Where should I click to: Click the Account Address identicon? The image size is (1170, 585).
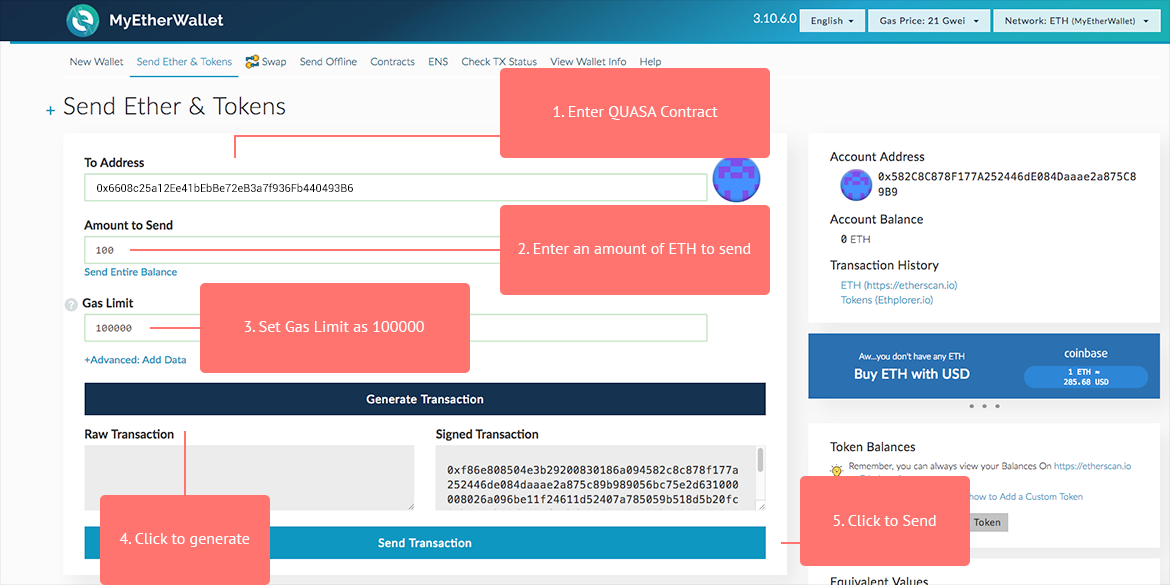click(855, 184)
